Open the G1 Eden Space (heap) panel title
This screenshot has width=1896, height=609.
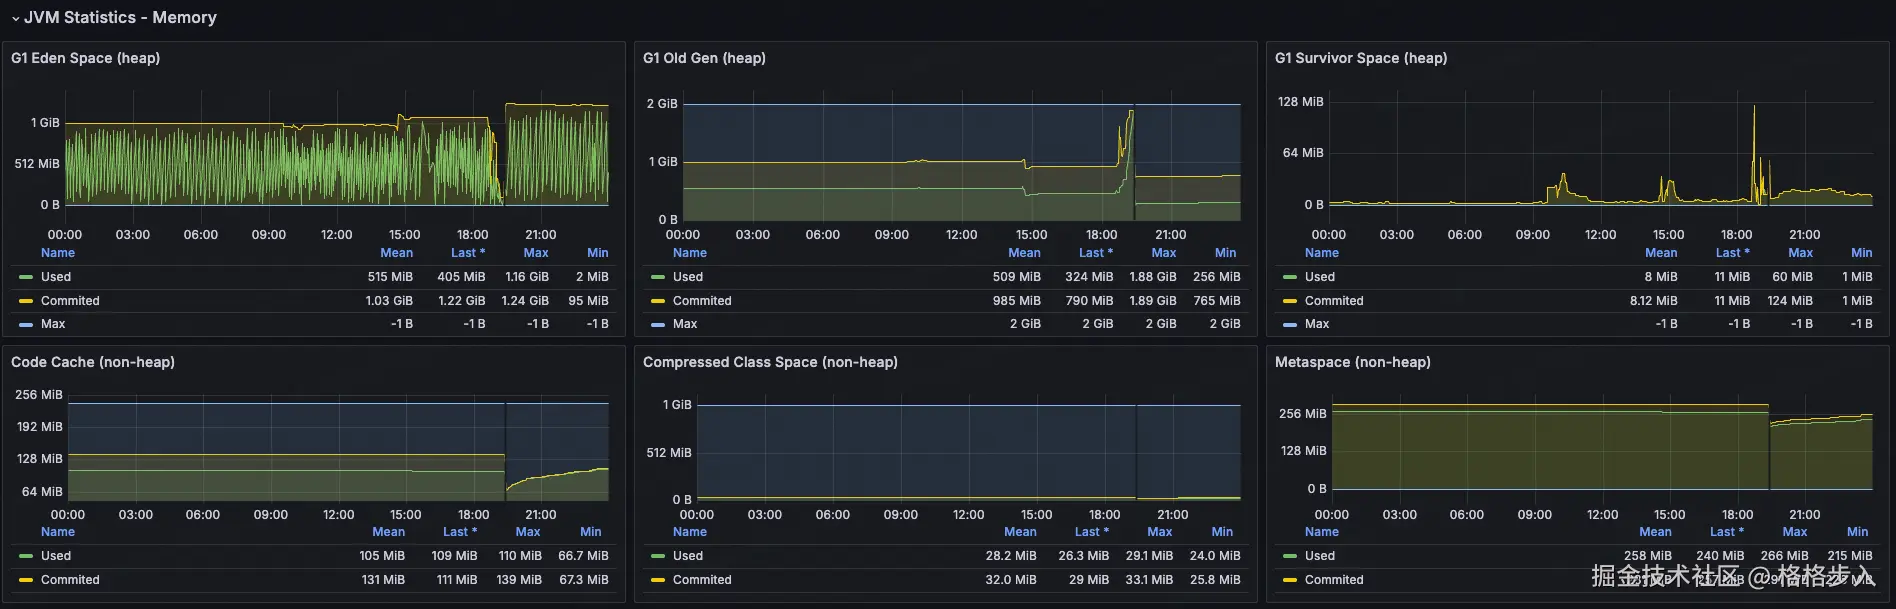click(x=85, y=58)
